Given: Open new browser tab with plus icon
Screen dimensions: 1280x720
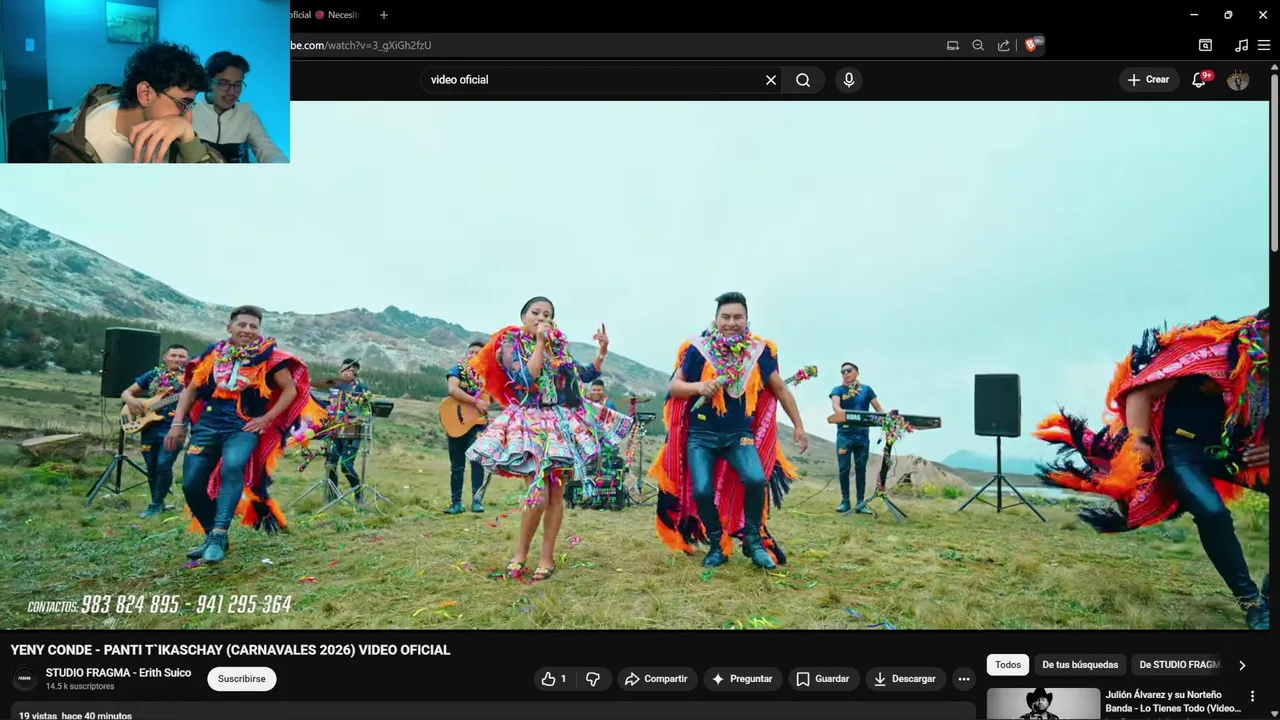Looking at the screenshot, I should [383, 15].
